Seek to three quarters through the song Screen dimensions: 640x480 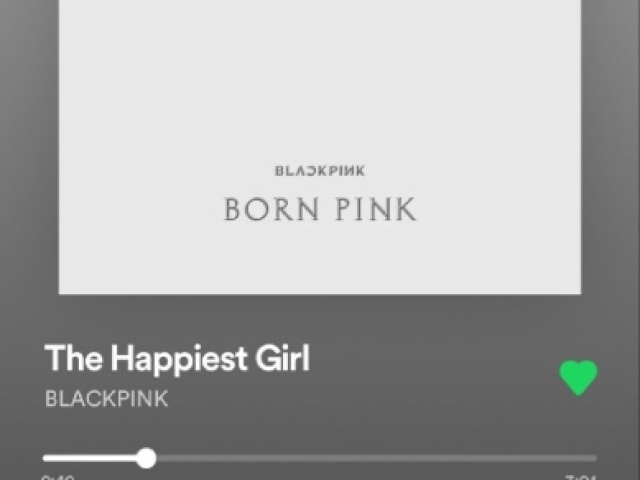tap(458, 458)
